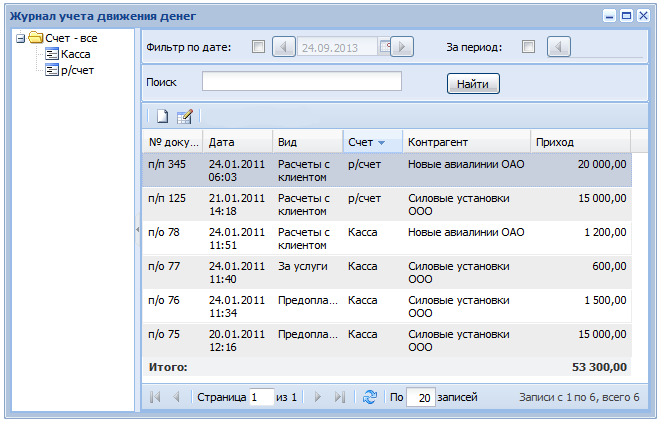Screen dimensions: 660x423
Task: Click amount cell 20 000,00
Action: pyautogui.click(x=602, y=164)
